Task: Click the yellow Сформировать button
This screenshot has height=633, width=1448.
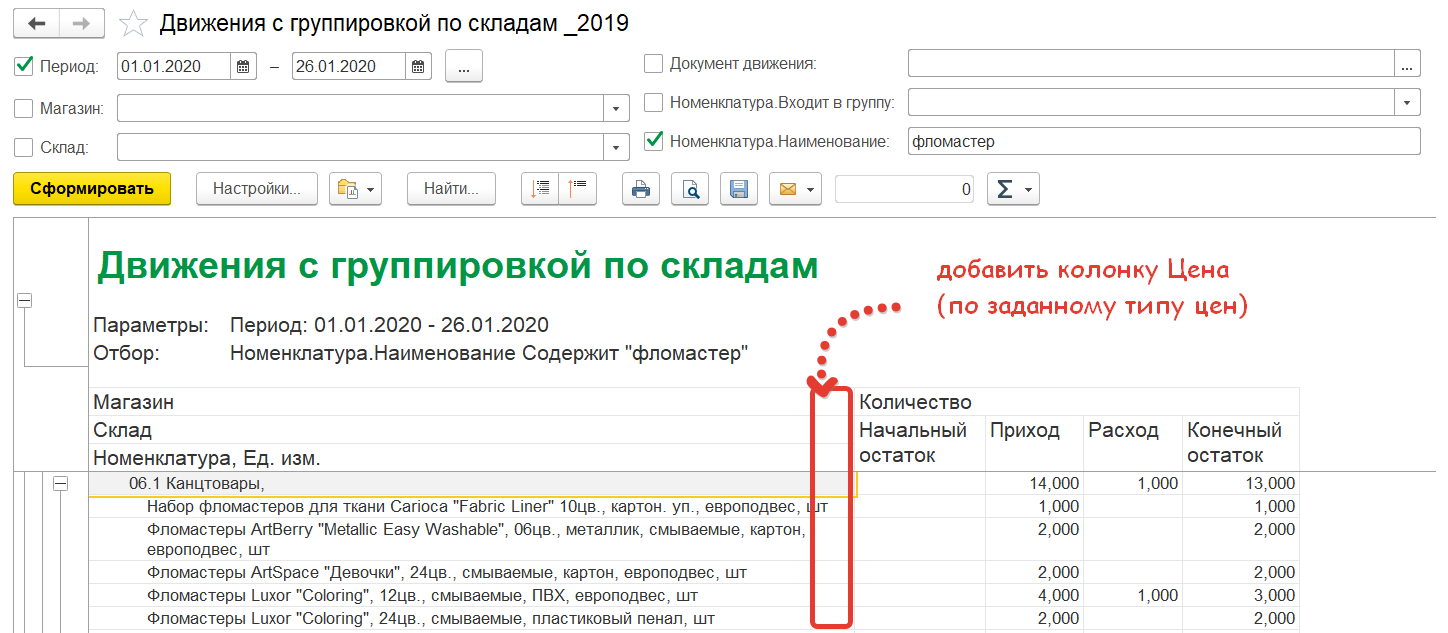Action: [92, 189]
